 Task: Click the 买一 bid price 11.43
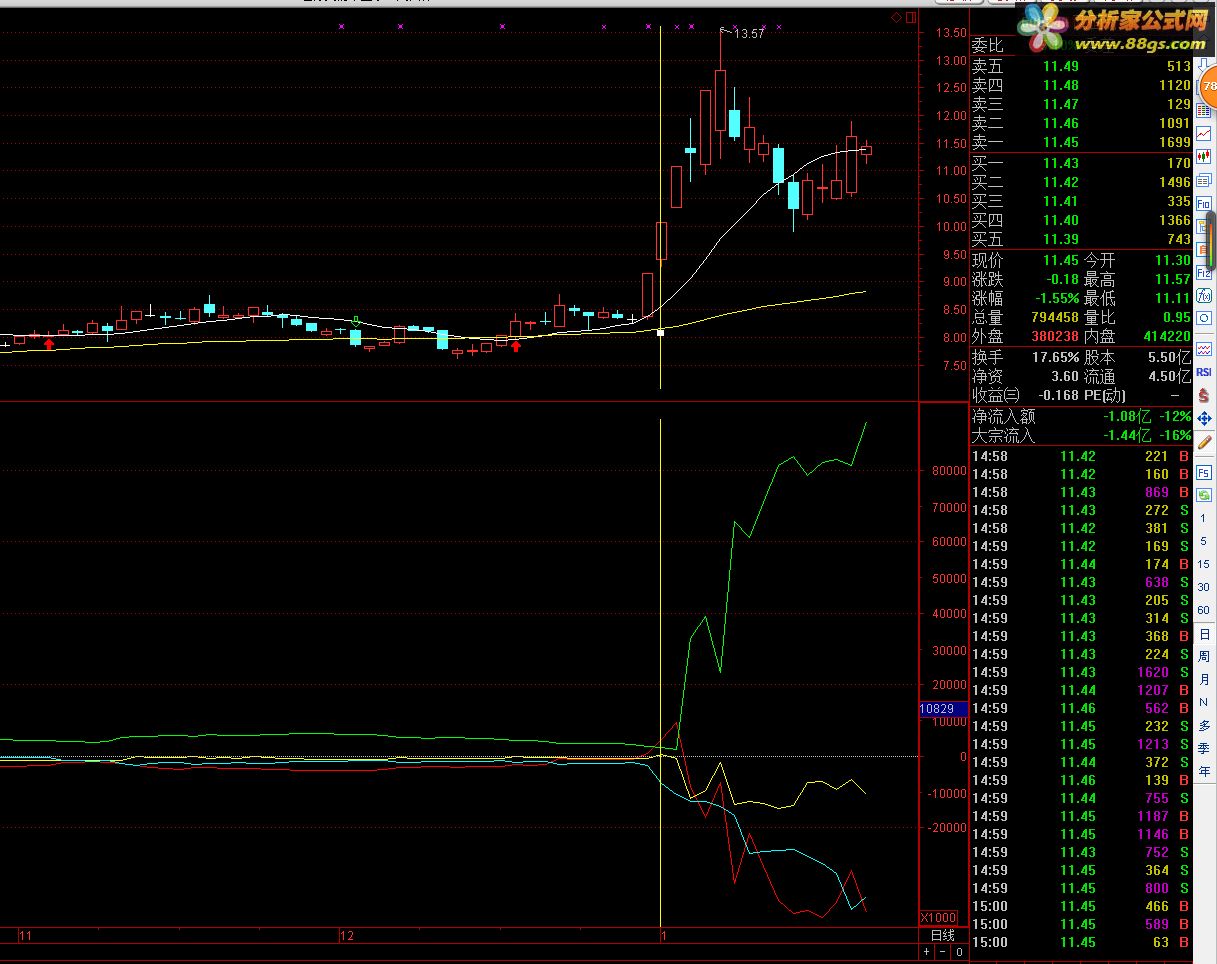(1061, 163)
